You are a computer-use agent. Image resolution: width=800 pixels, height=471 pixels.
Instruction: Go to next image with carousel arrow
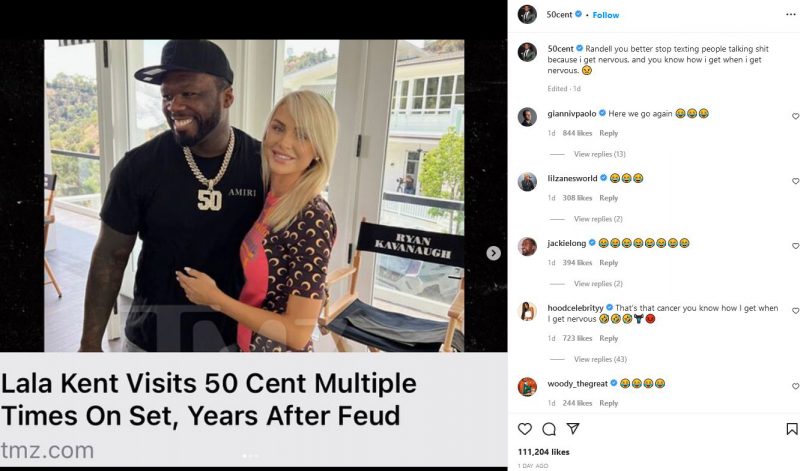493,253
